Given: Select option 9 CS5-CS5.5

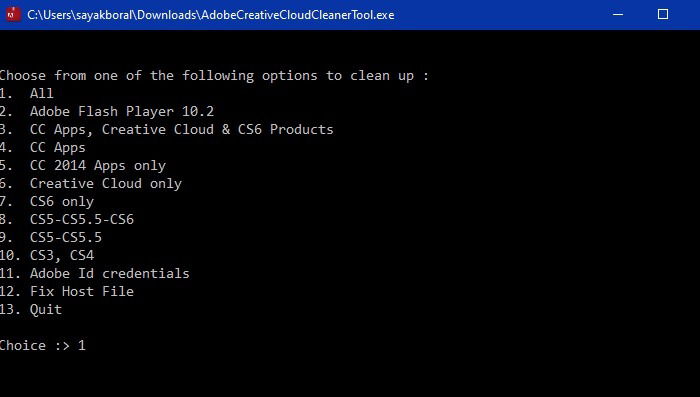Looking at the screenshot, I should point(51,237).
